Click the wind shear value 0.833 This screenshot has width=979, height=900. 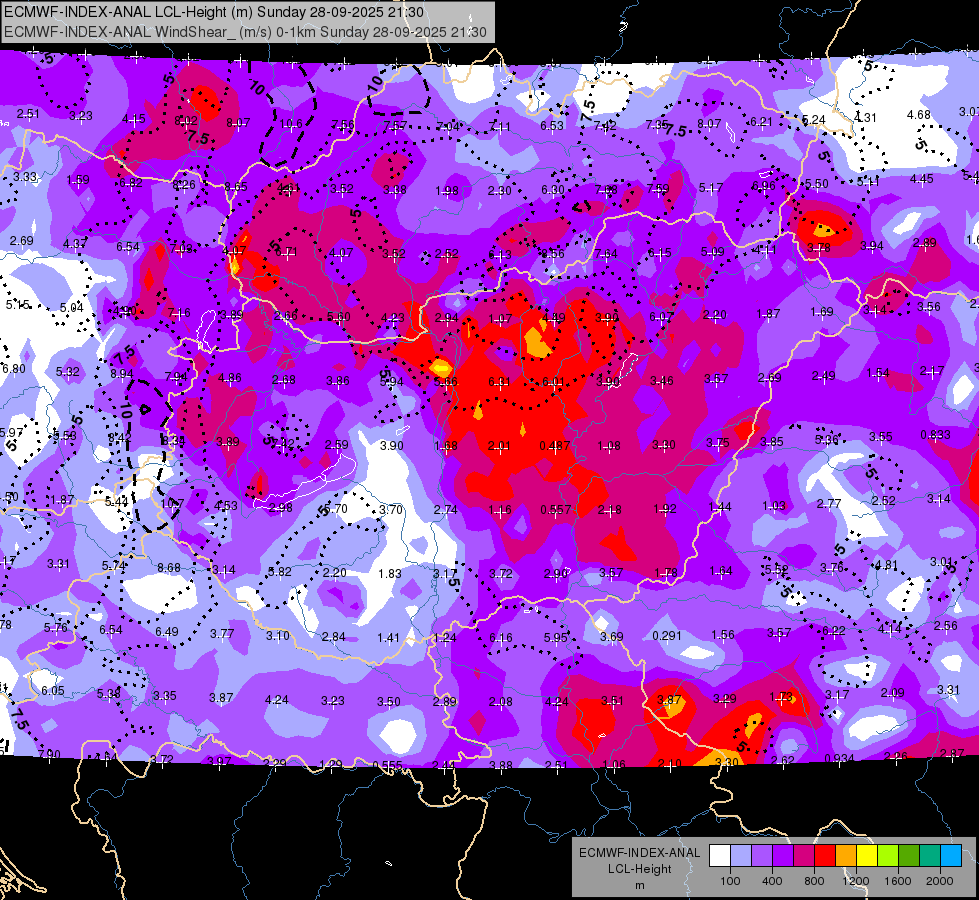[x=935, y=435]
